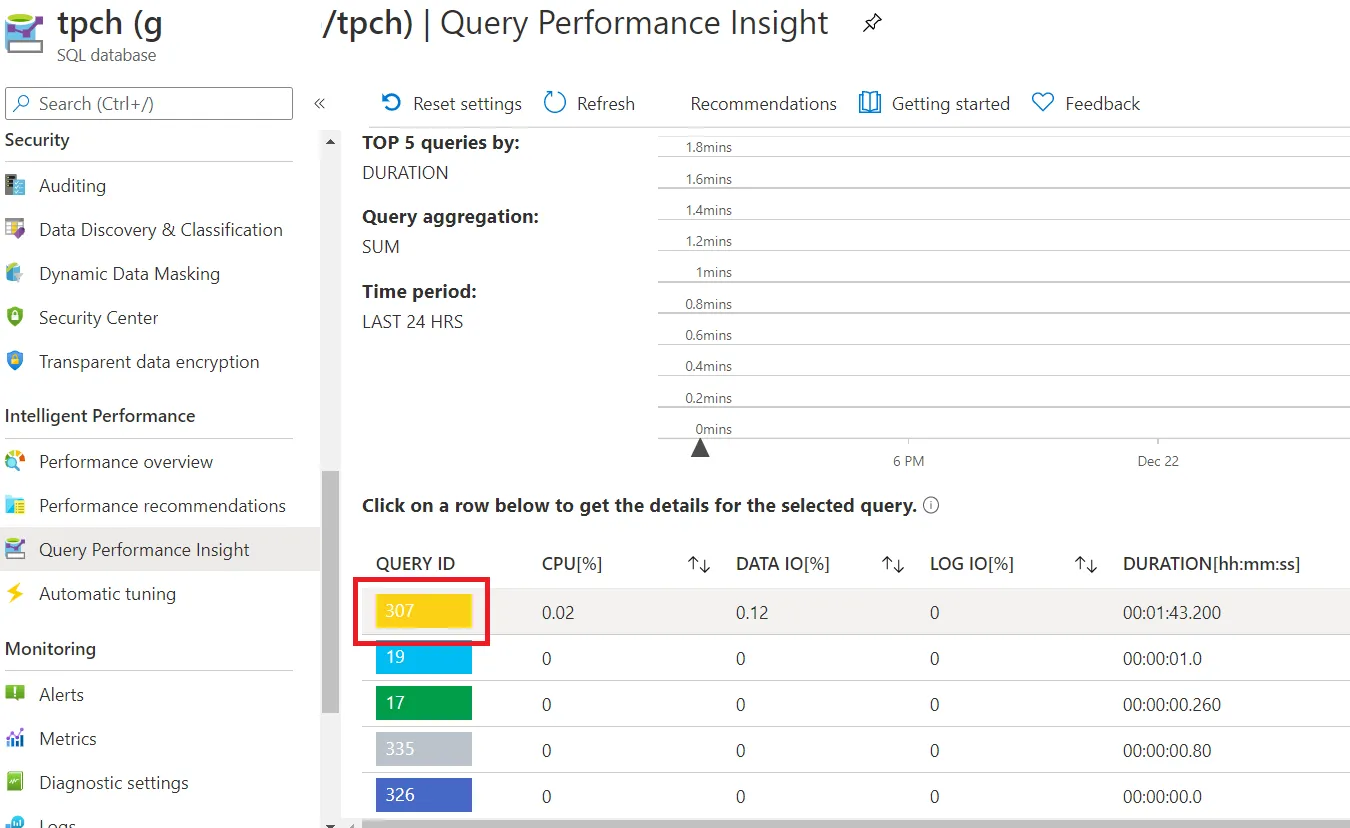Viewport: 1350px width, 828px height.
Task: Click the Alerts icon
Action: pyautogui.click(x=15, y=694)
